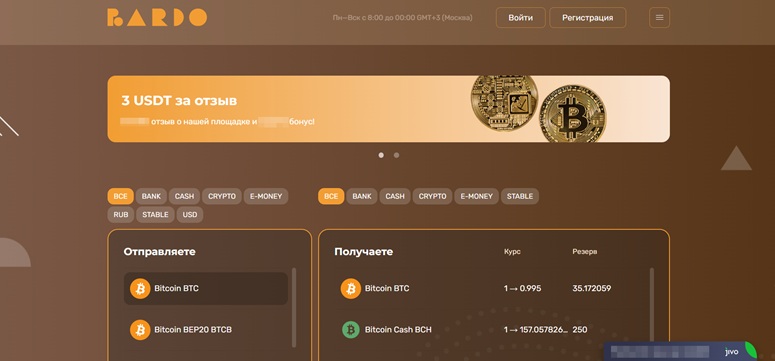Screen dimensions: 775x361
Task: Open the hamburger menu icon
Action: coord(659,17)
